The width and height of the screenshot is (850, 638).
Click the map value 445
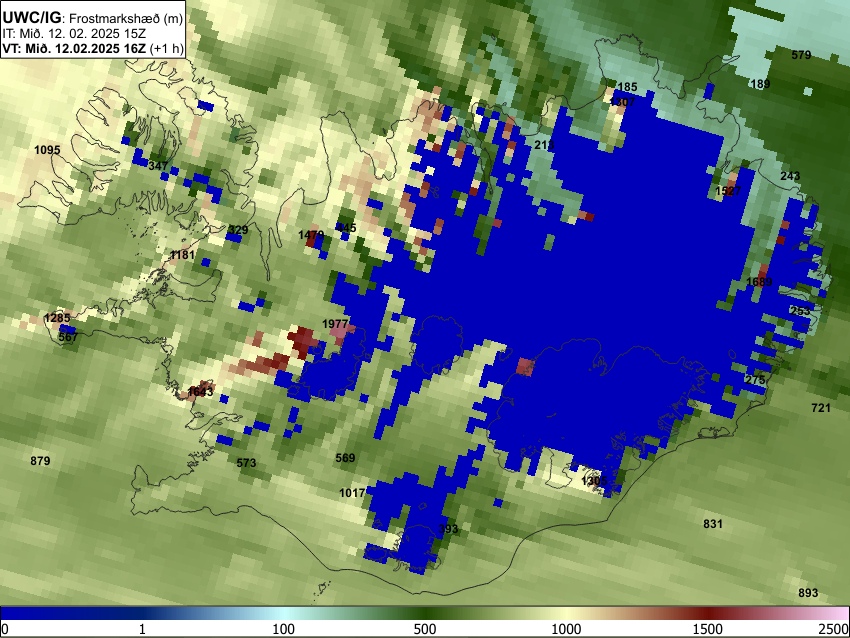click(x=346, y=228)
